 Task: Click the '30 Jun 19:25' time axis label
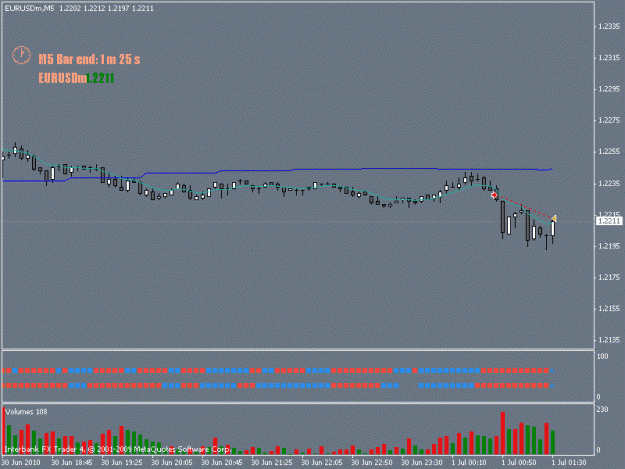tap(122, 462)
